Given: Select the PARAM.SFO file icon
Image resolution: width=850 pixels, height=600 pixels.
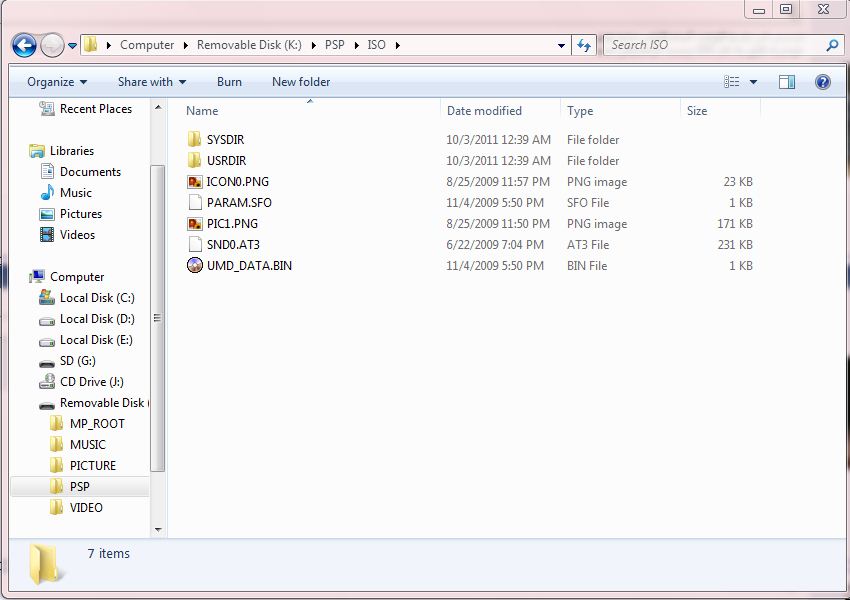Looking at the screenshot, I should point(195,202).
